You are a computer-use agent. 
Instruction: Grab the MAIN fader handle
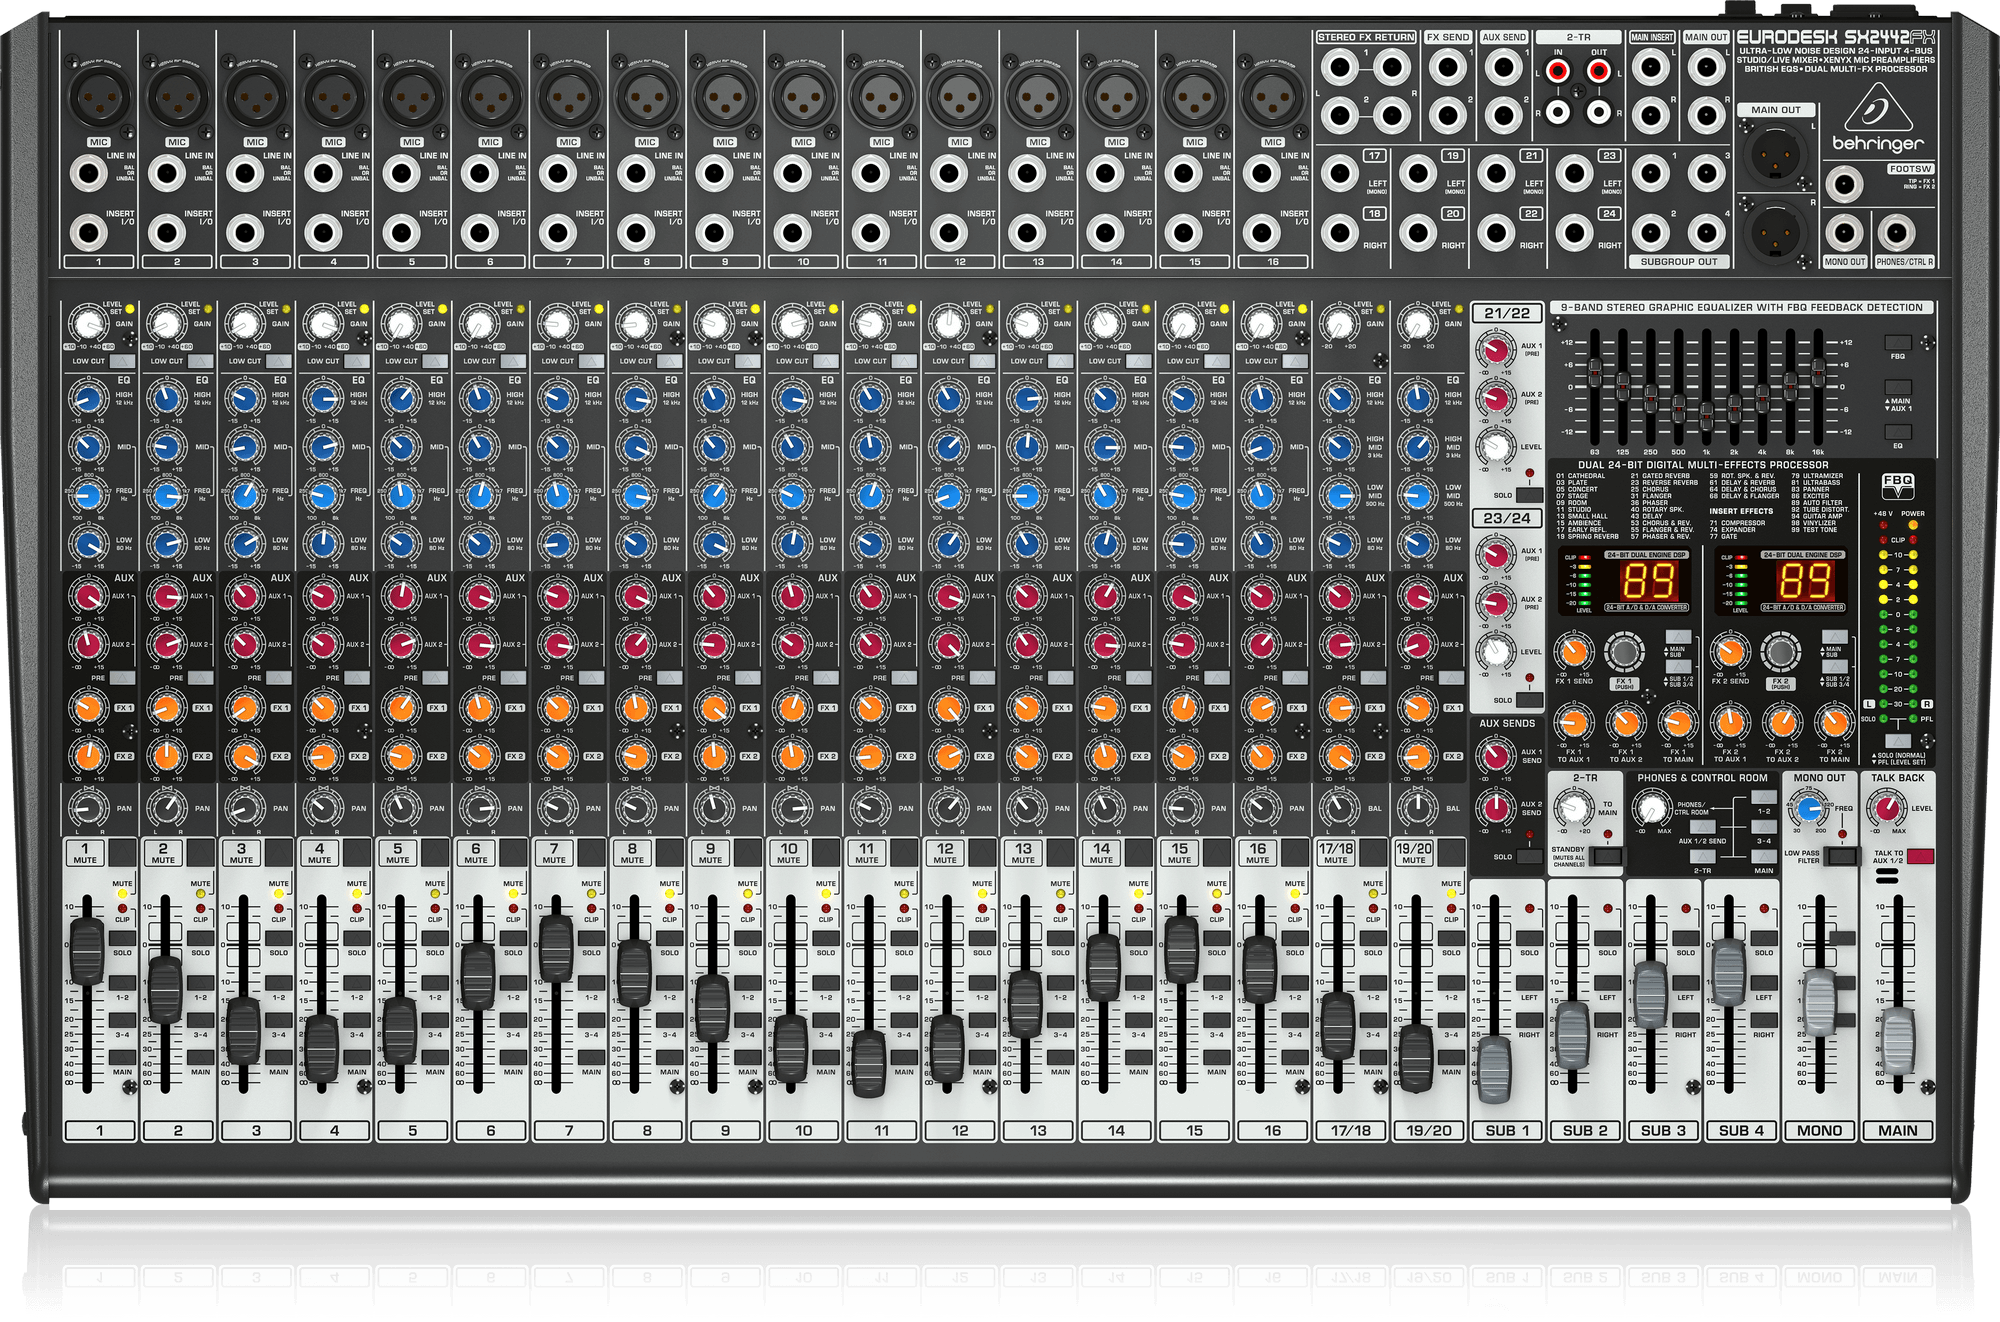pos(1898,1042)
